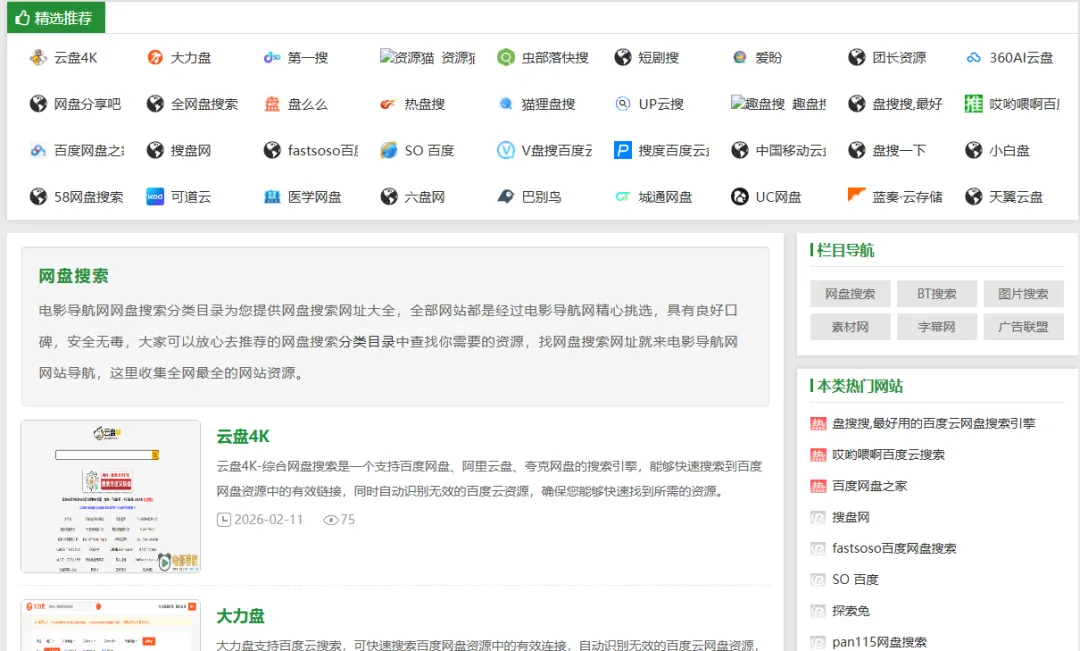This screenshot has width=1080, height=651.
Task: Click the 团长资源 globe icon
Action: pos(856,58)
